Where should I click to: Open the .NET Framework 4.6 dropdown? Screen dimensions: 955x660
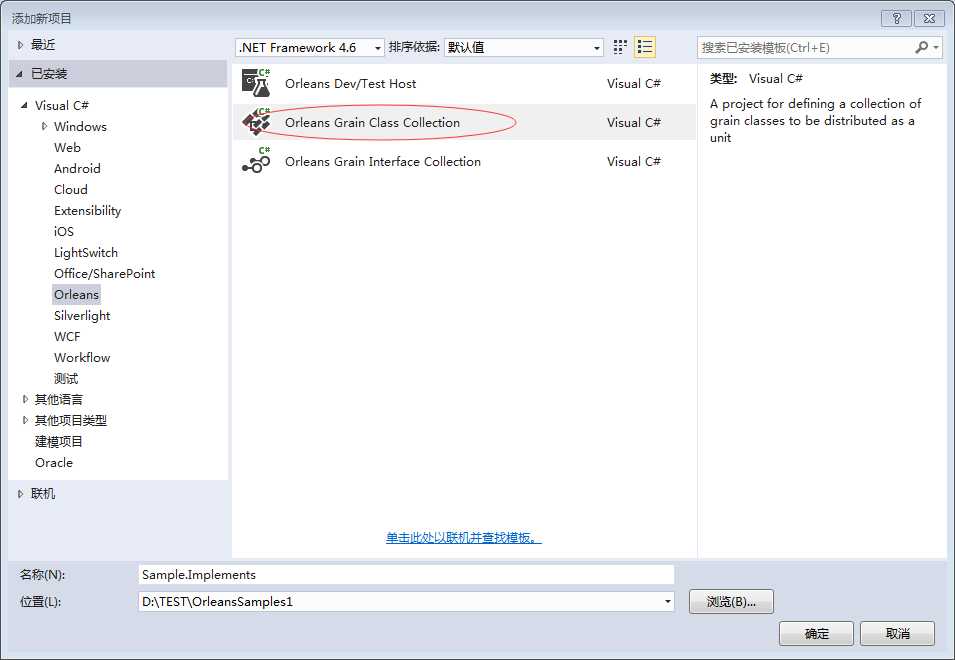(x=378, y=47)
